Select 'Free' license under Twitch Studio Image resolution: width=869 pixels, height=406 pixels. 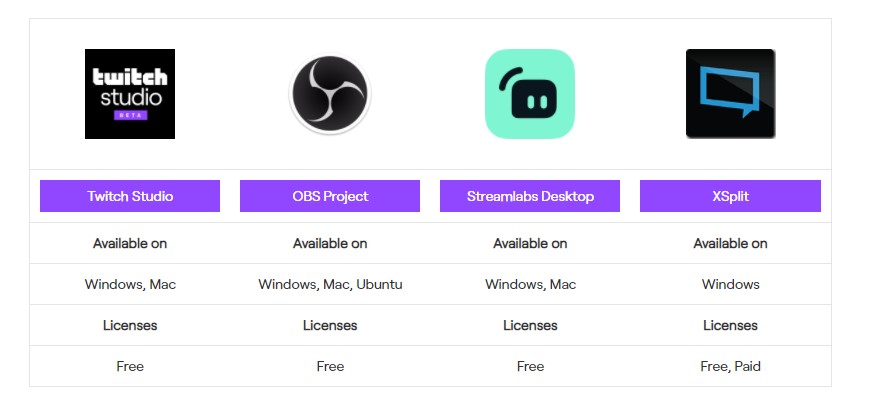(130, 366)
